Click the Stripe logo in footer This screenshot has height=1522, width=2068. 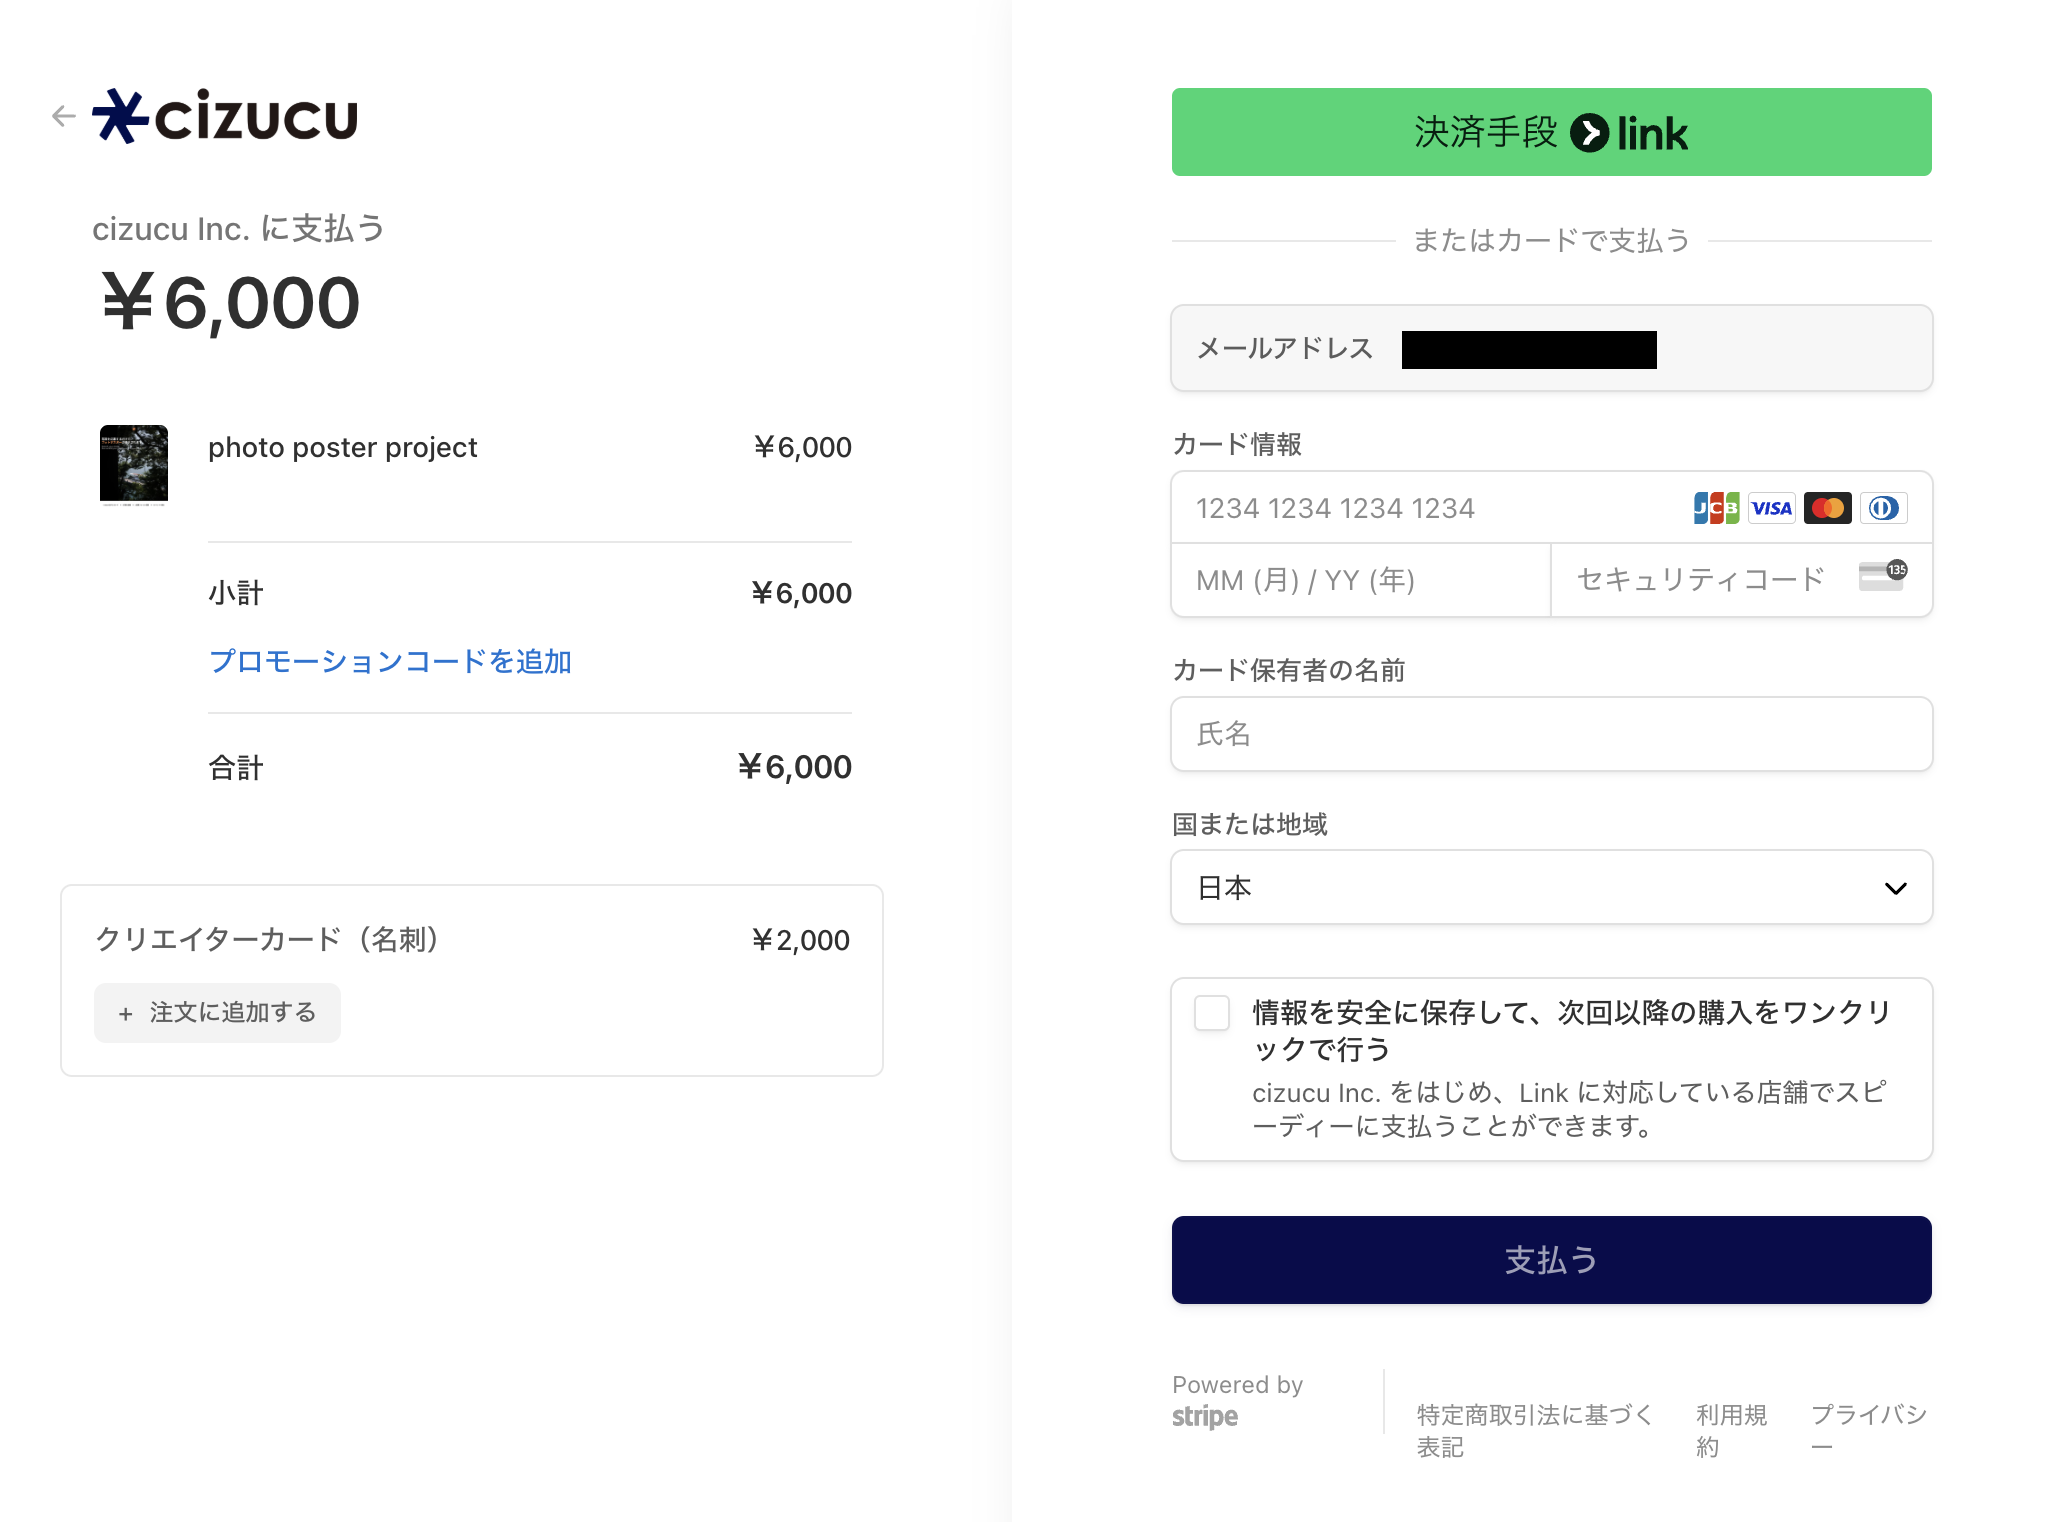(1205, 1416)
